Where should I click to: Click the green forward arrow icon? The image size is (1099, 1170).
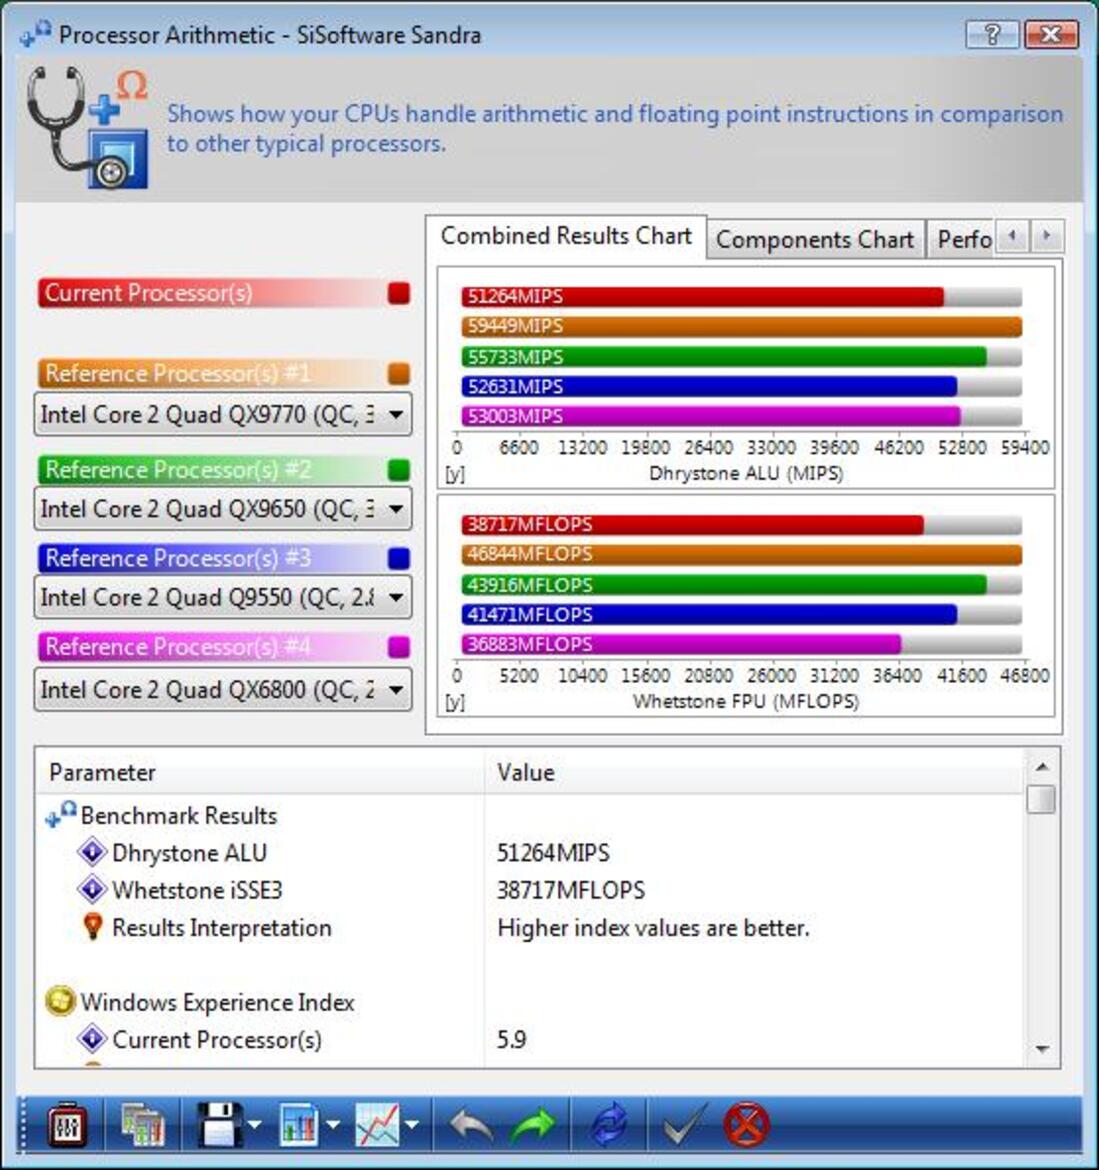point(533,1124)
